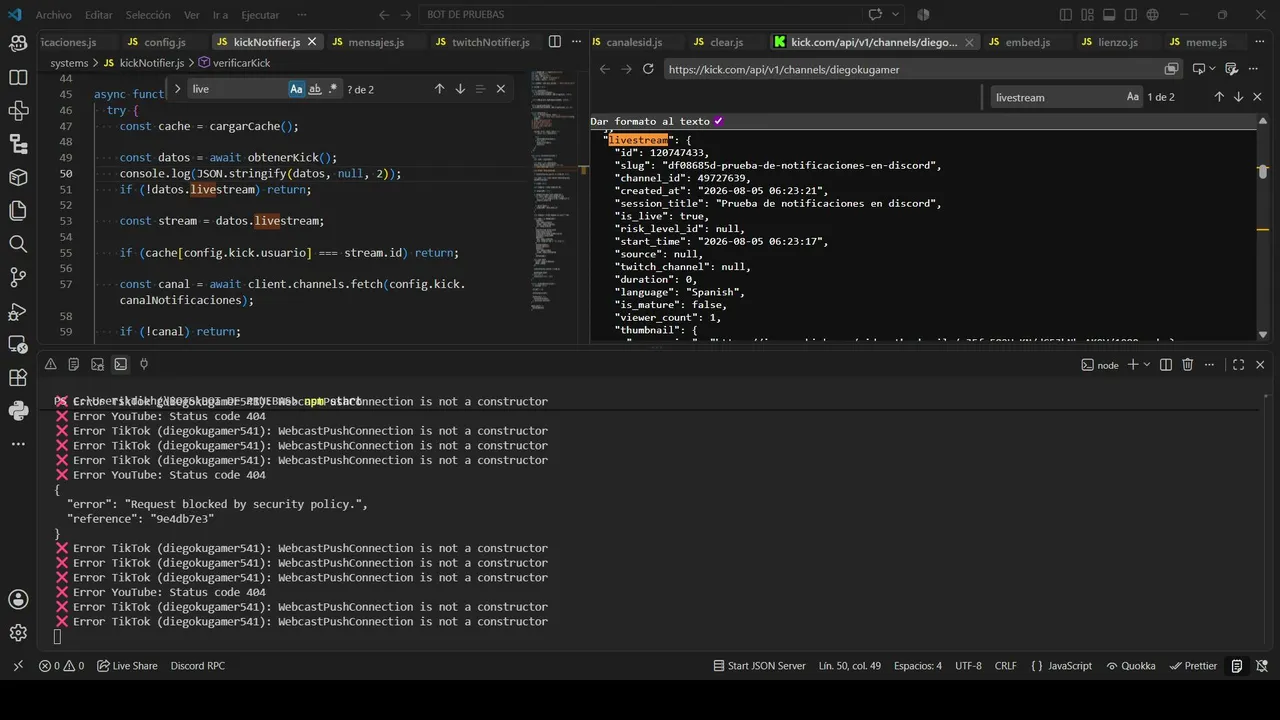Kill the terminal with trash icon
The image size is (1280, 720).
[1188, 365]
